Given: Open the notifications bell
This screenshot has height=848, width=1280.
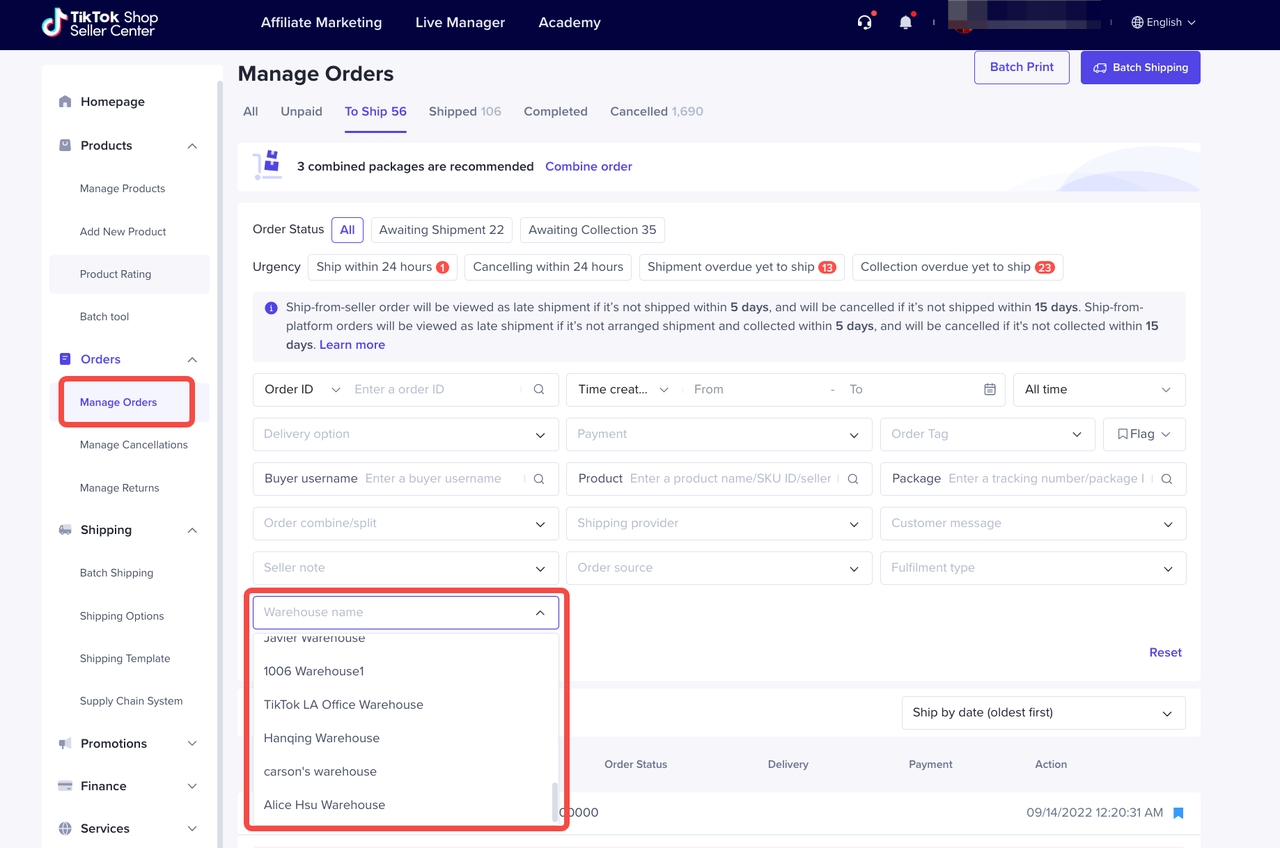Looking at the screenshot, I should [x=905, y=22].
